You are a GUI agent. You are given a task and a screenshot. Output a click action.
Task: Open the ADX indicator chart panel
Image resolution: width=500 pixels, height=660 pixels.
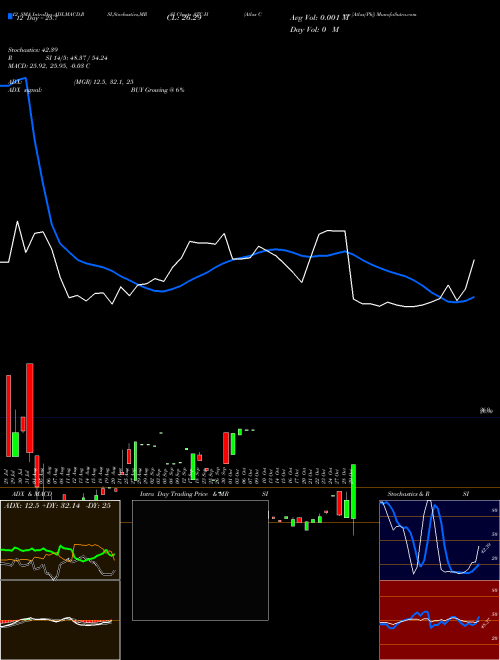pos(60,540)
